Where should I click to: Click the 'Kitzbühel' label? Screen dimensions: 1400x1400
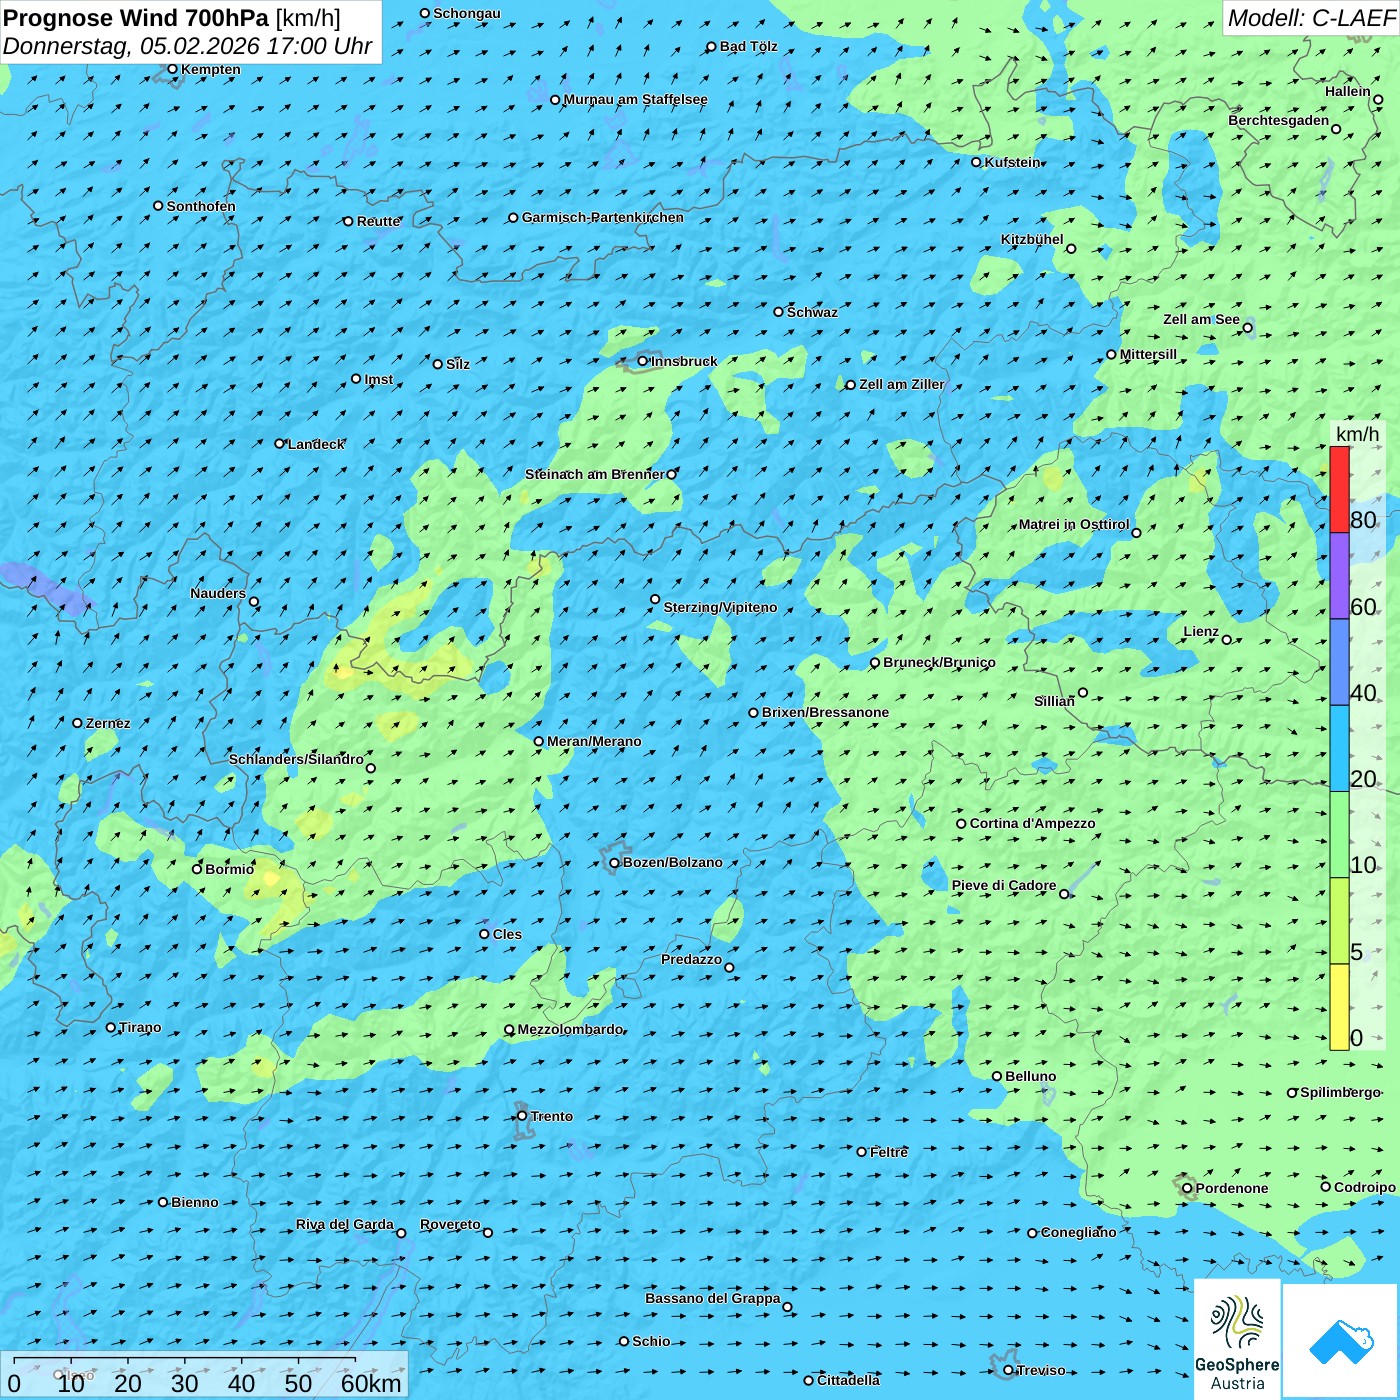click(1032, 239)
